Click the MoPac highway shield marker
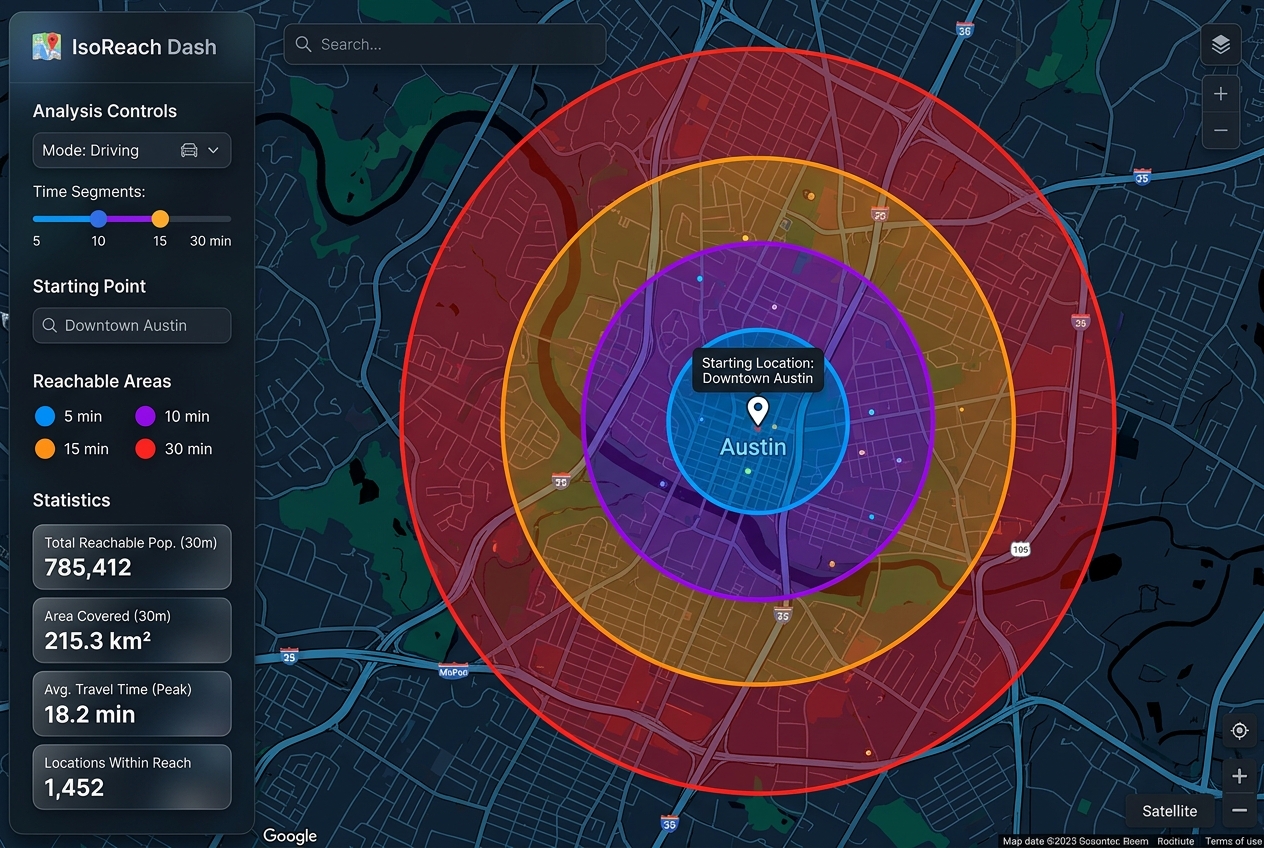This screenshot has width=1264, height=848. pyautogui.click(x=453, y=671)
